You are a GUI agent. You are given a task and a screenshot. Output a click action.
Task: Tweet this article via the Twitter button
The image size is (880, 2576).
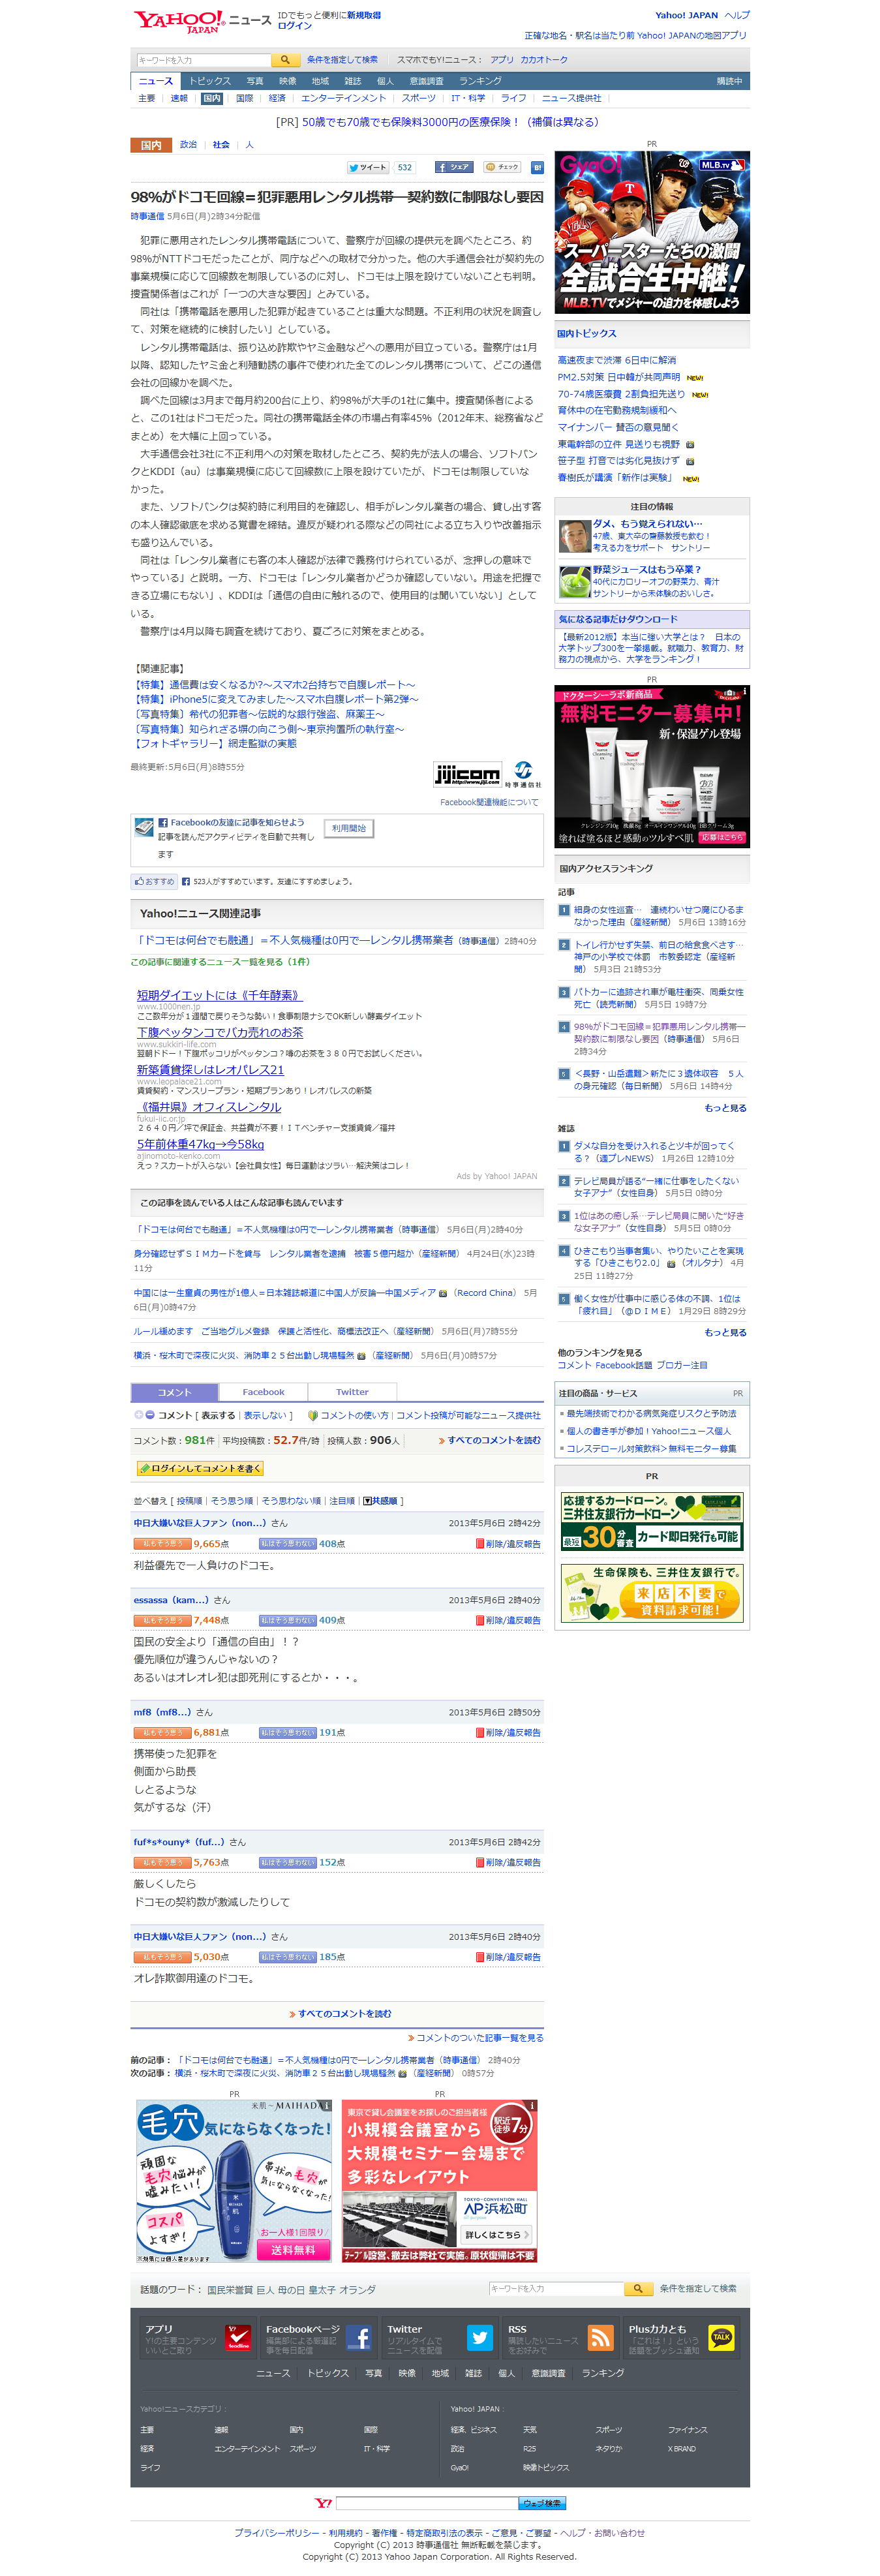pyautogui.click(x=368, y=168)
